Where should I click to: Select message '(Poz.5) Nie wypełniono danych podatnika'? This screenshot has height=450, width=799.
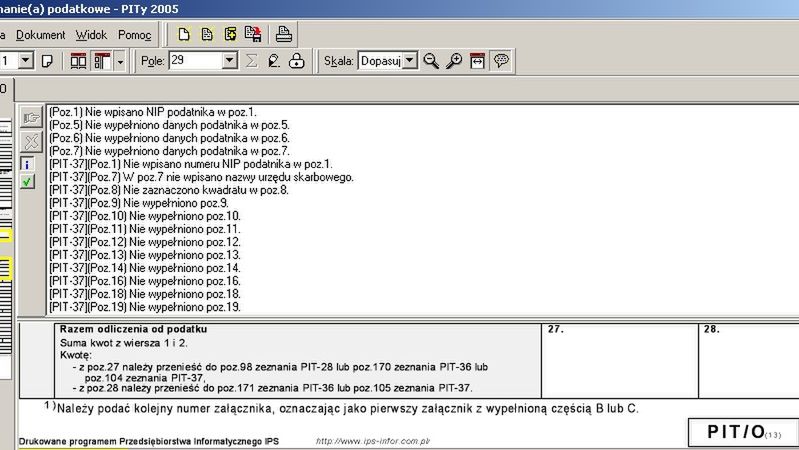[169, 125]
